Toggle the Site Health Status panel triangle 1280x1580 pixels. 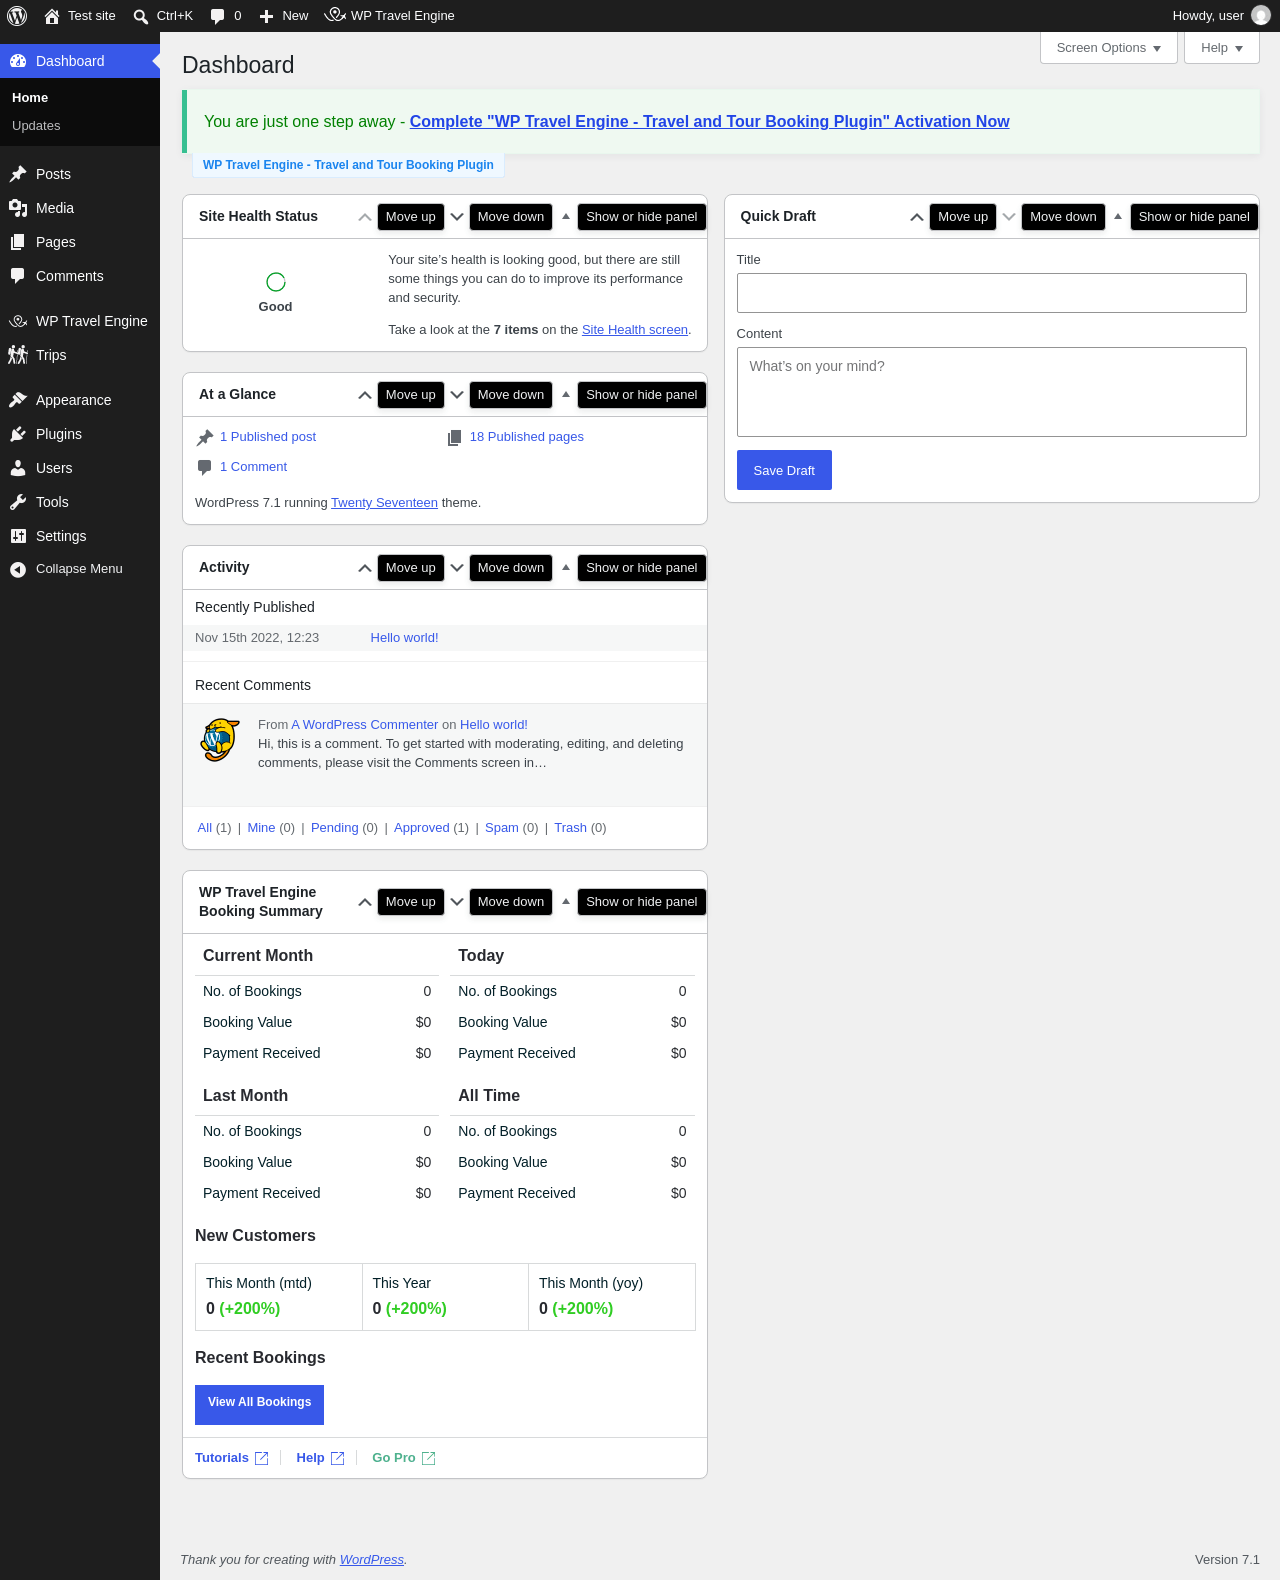click(x=566, y=216)
